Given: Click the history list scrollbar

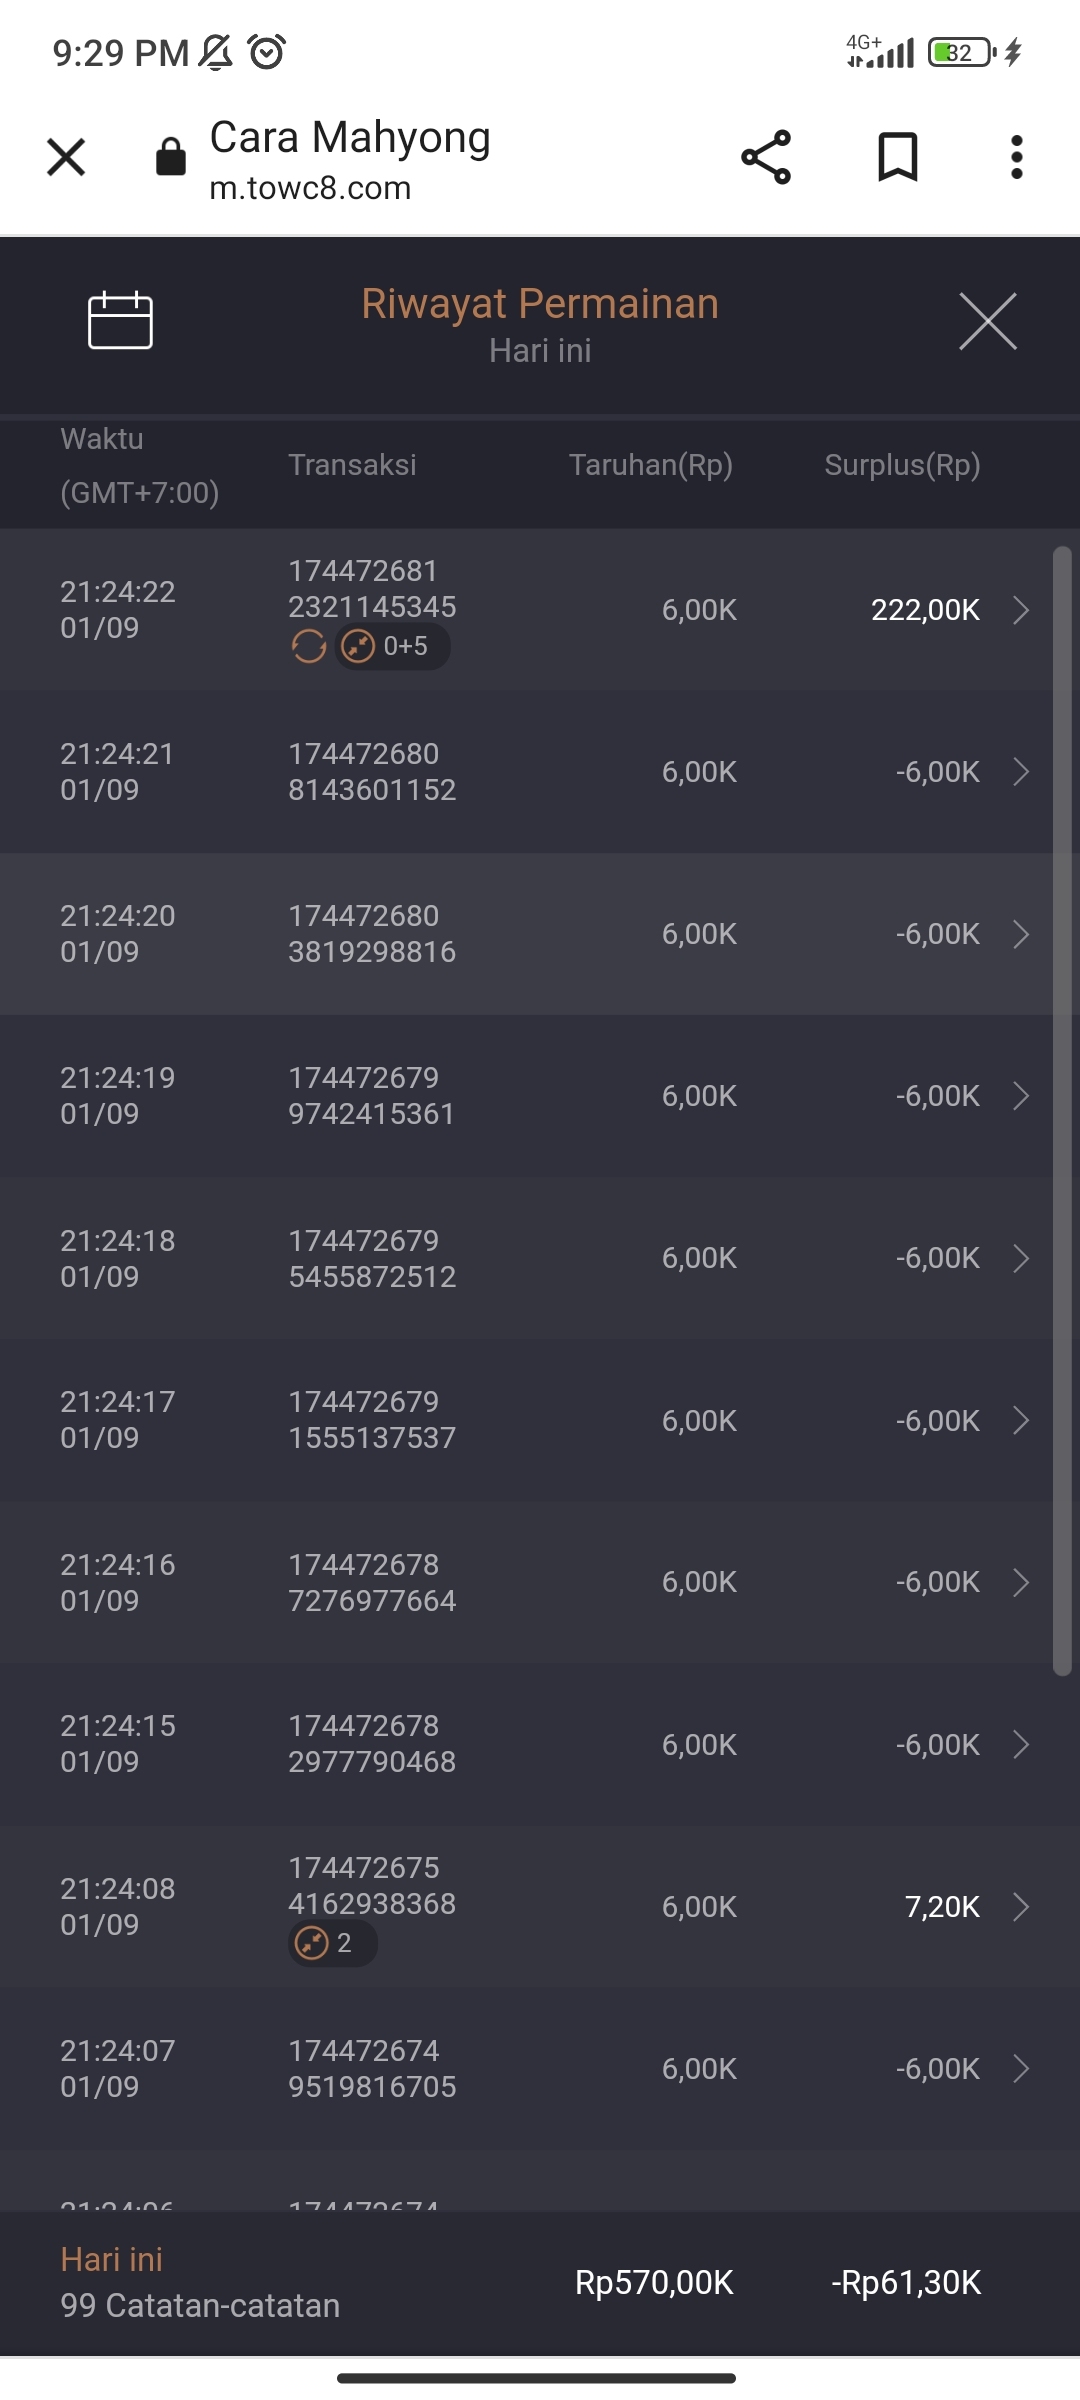Looking at the screenshot, I should click(x=1062, y=1110).
